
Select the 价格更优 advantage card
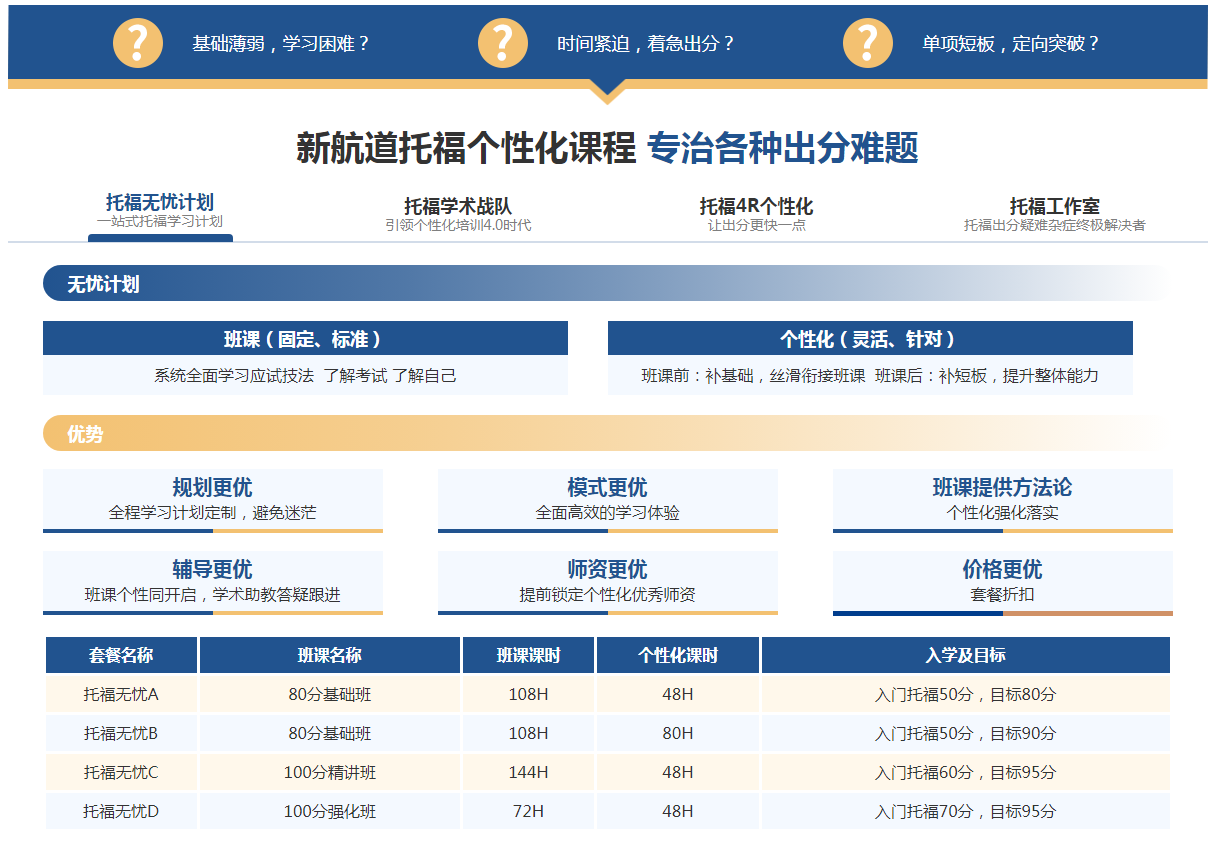[1003, 582]
